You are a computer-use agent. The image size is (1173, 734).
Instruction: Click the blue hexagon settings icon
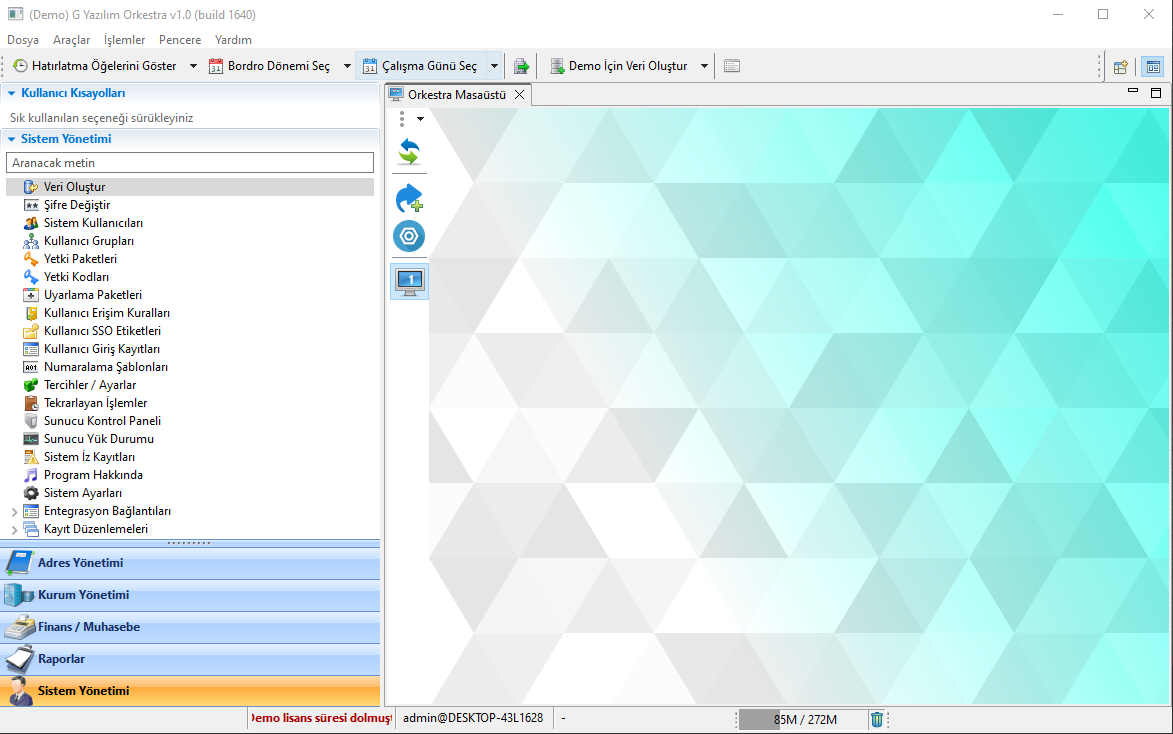[x=409, y=236]
